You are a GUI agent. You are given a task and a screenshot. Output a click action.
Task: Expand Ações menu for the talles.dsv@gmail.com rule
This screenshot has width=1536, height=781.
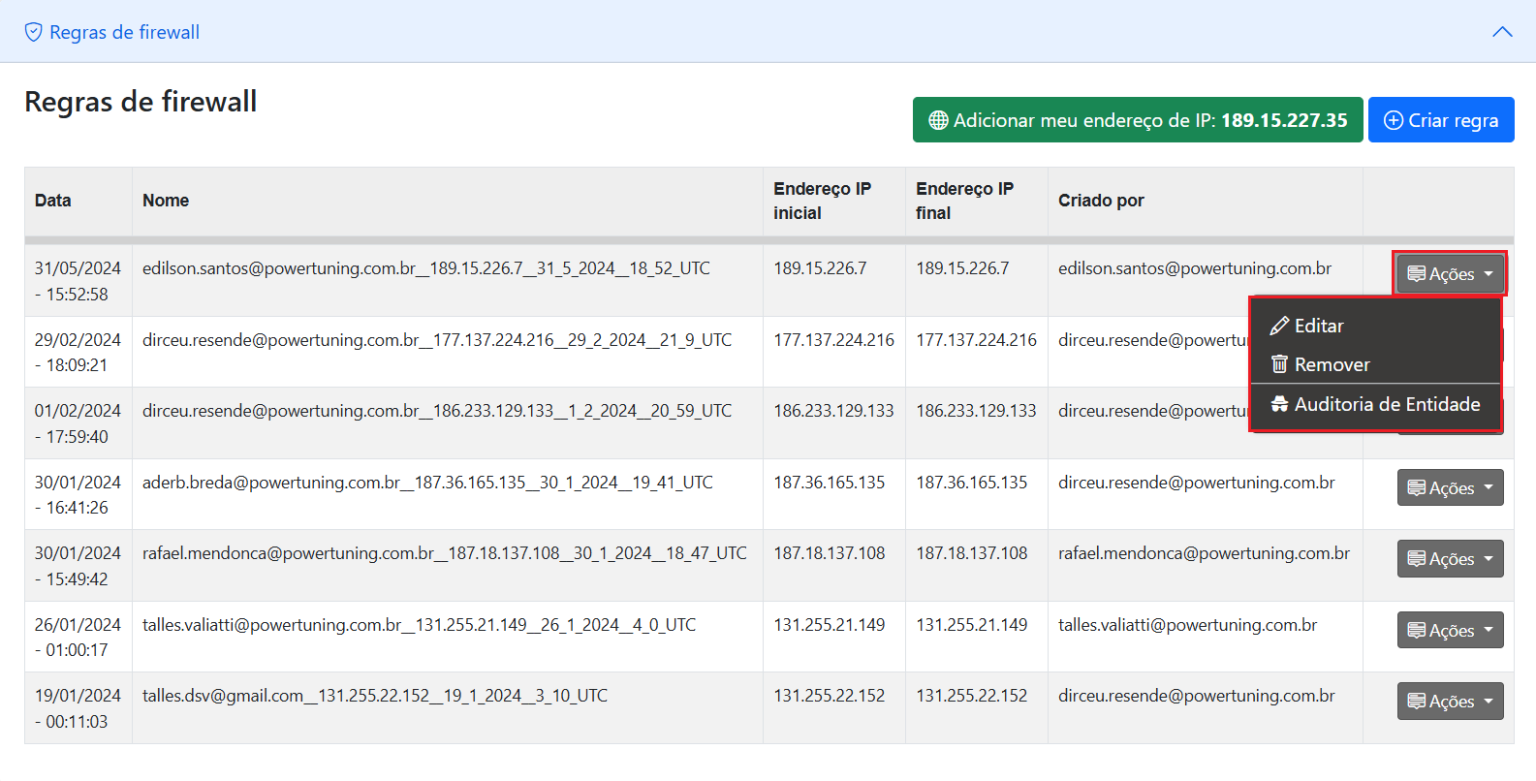1449,701
